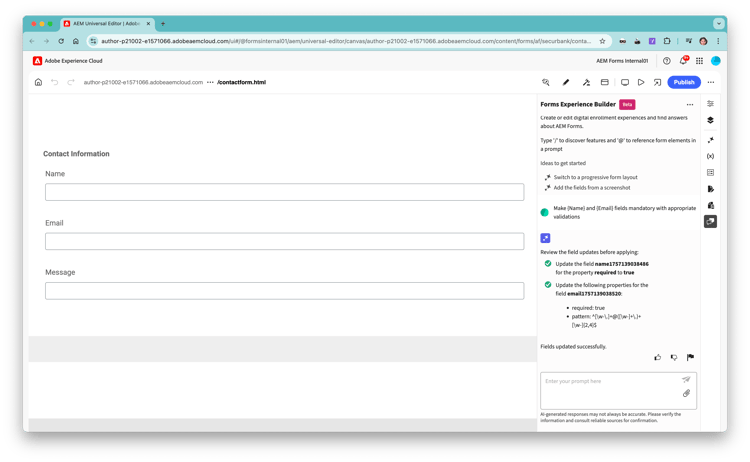This screenshot has height=462, width=750.
Task: Open the variables (x) rail icon
Action: point(710,156)
